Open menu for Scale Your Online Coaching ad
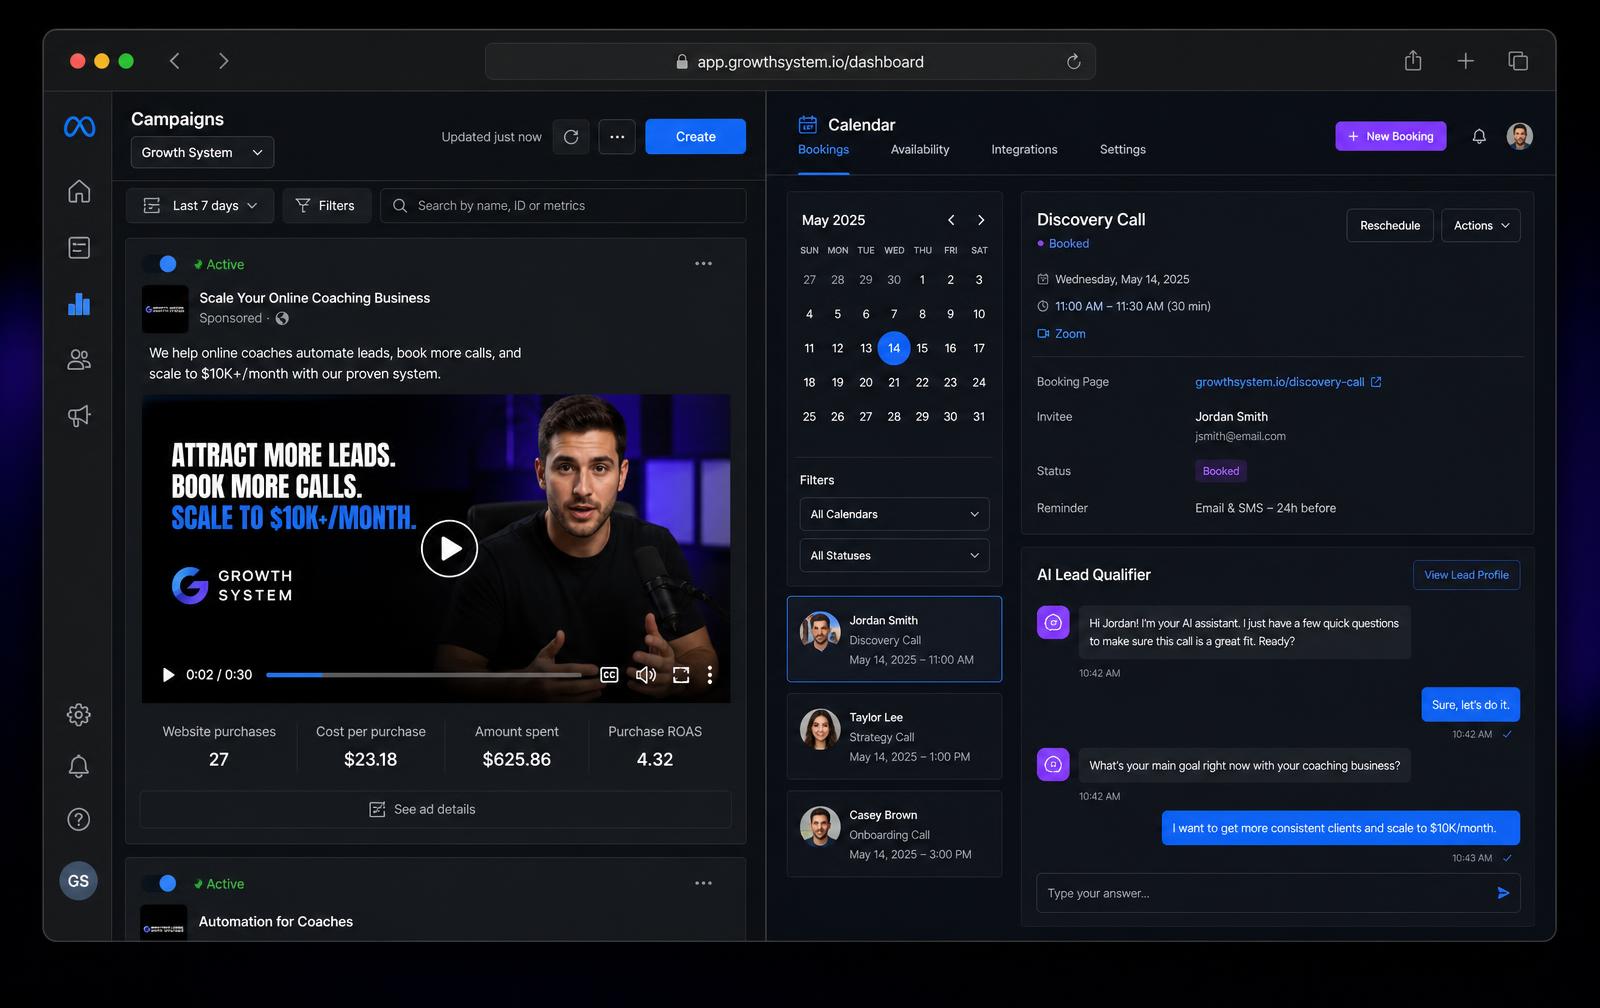The width and height of the screenshot is (1600, 1008). tap(704, 264)
